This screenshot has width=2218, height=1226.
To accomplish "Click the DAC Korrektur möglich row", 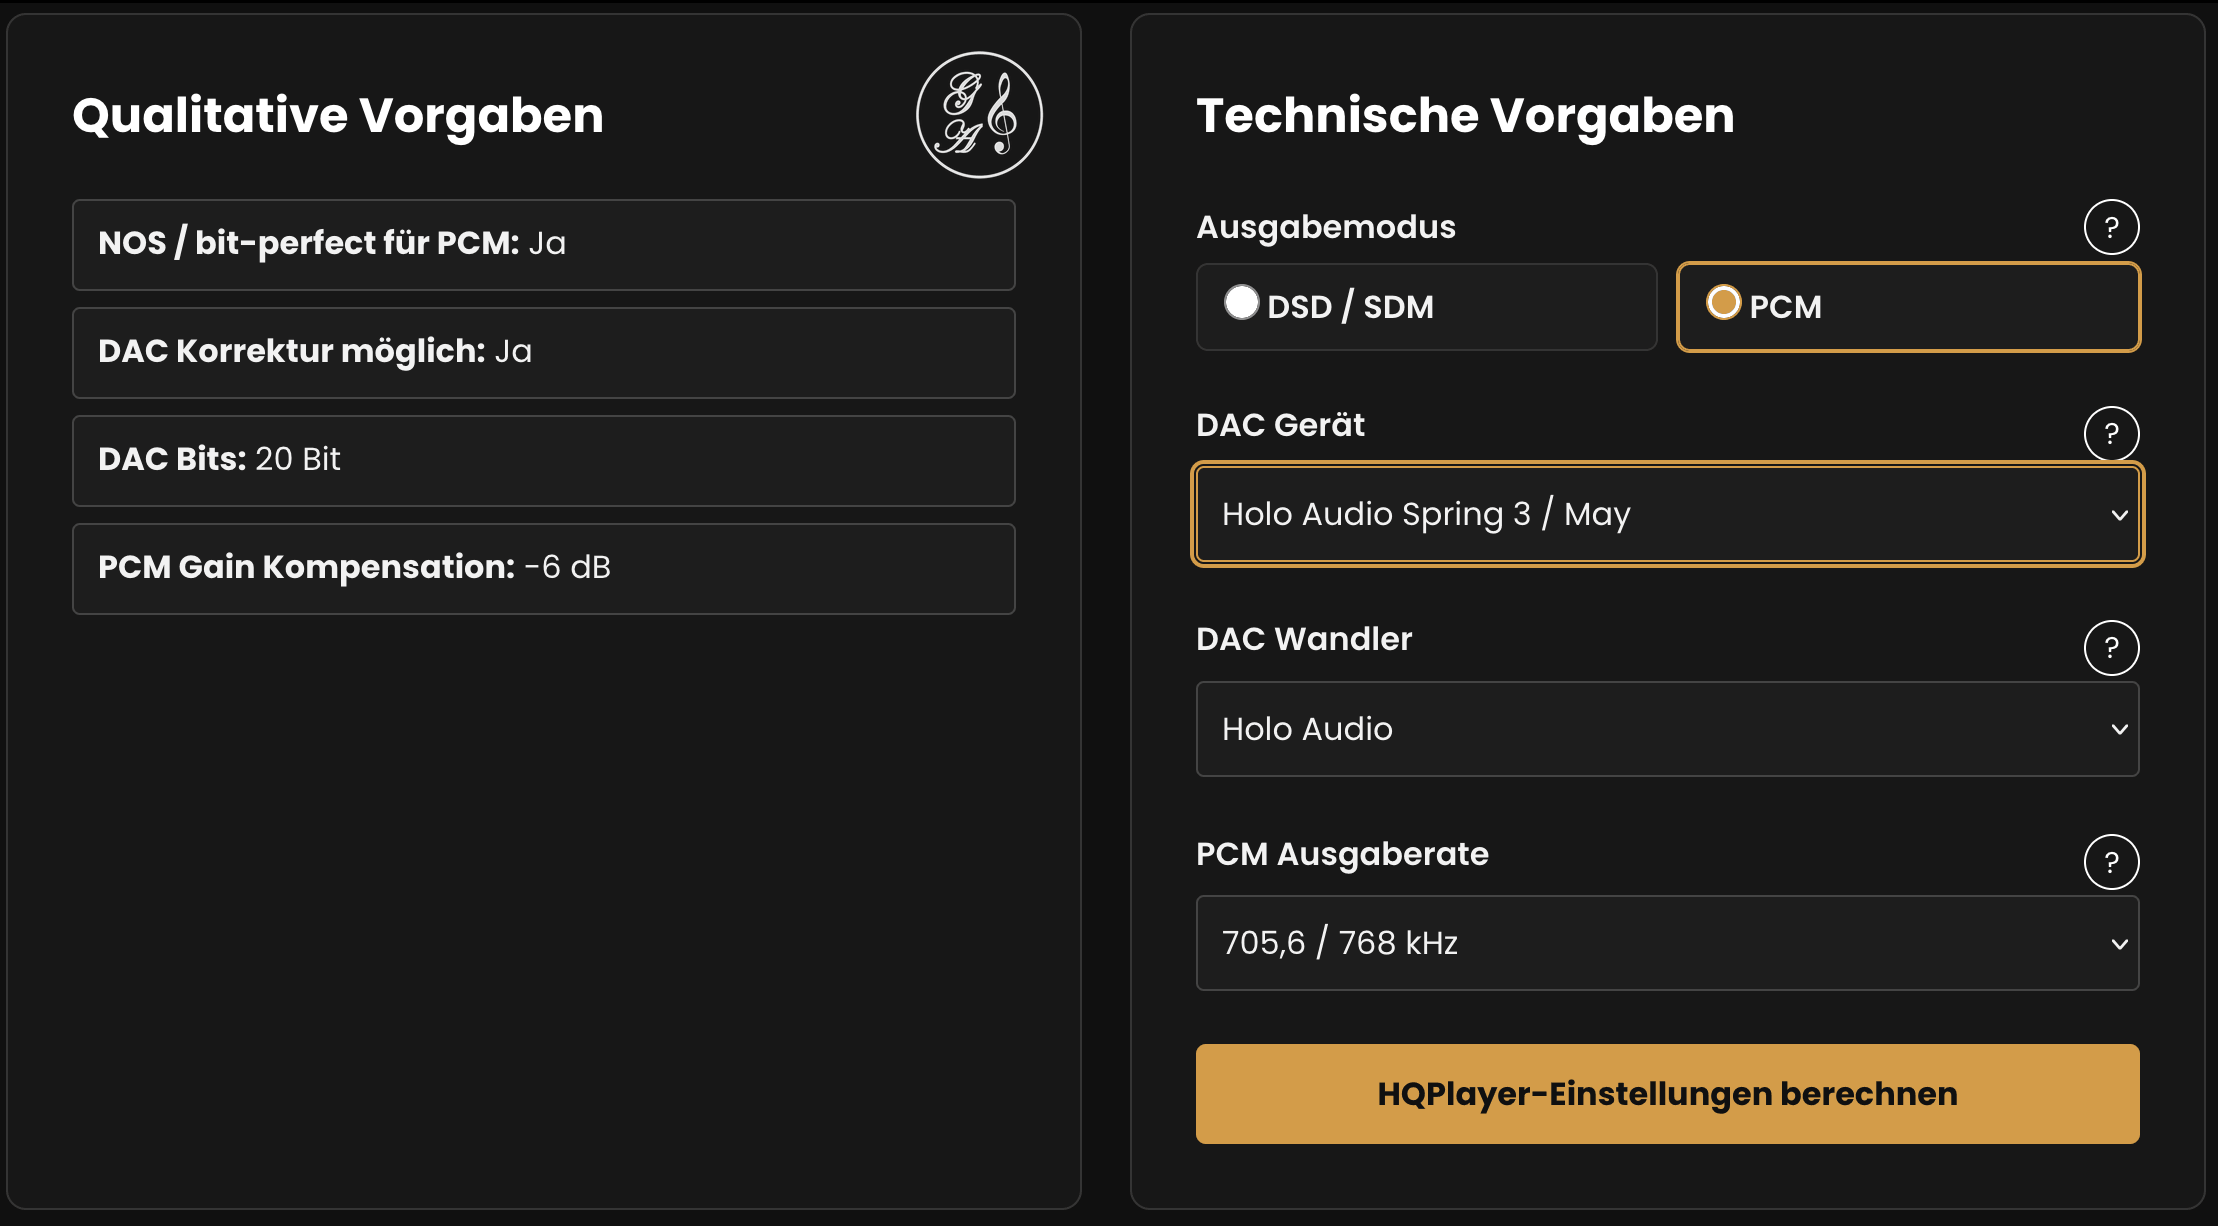I will pyautogui.click(x=544, y=353).
